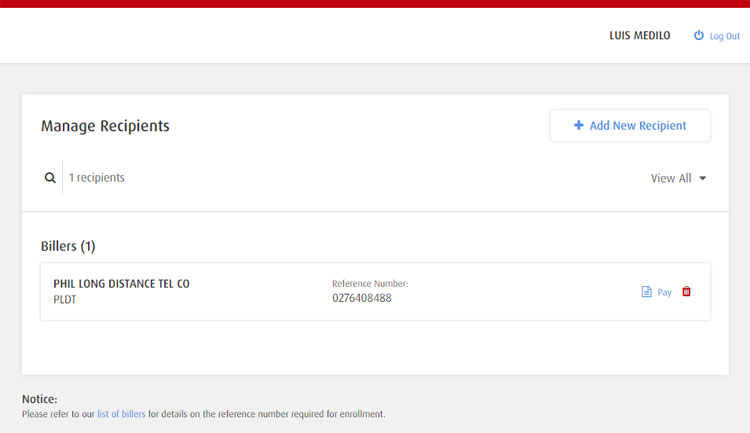750x433 pixels.
Task: Click the magnifier search icon
Action: pyautogui.click(x=50, y=178)
